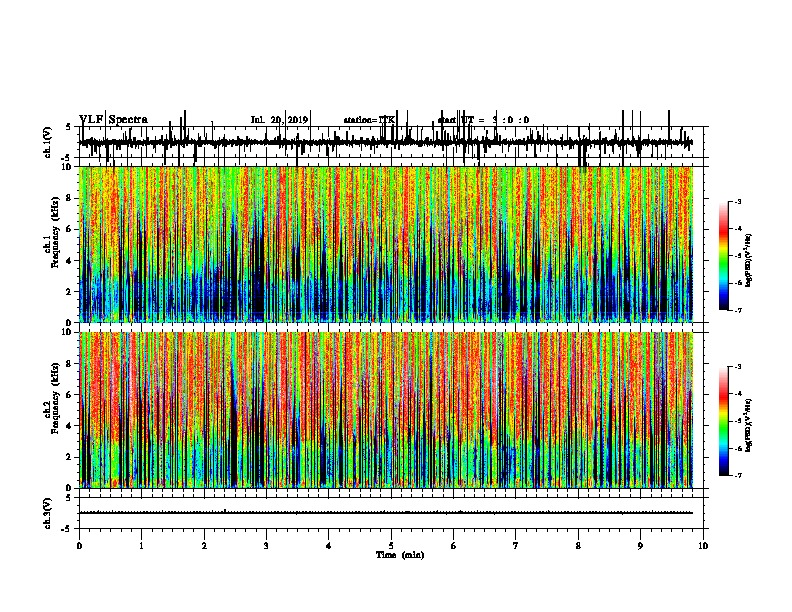The width and height of the screenshot is (792, 612).
Task: Click the "ch.1(V)" waveform axis label
Action: click(48, 142)
